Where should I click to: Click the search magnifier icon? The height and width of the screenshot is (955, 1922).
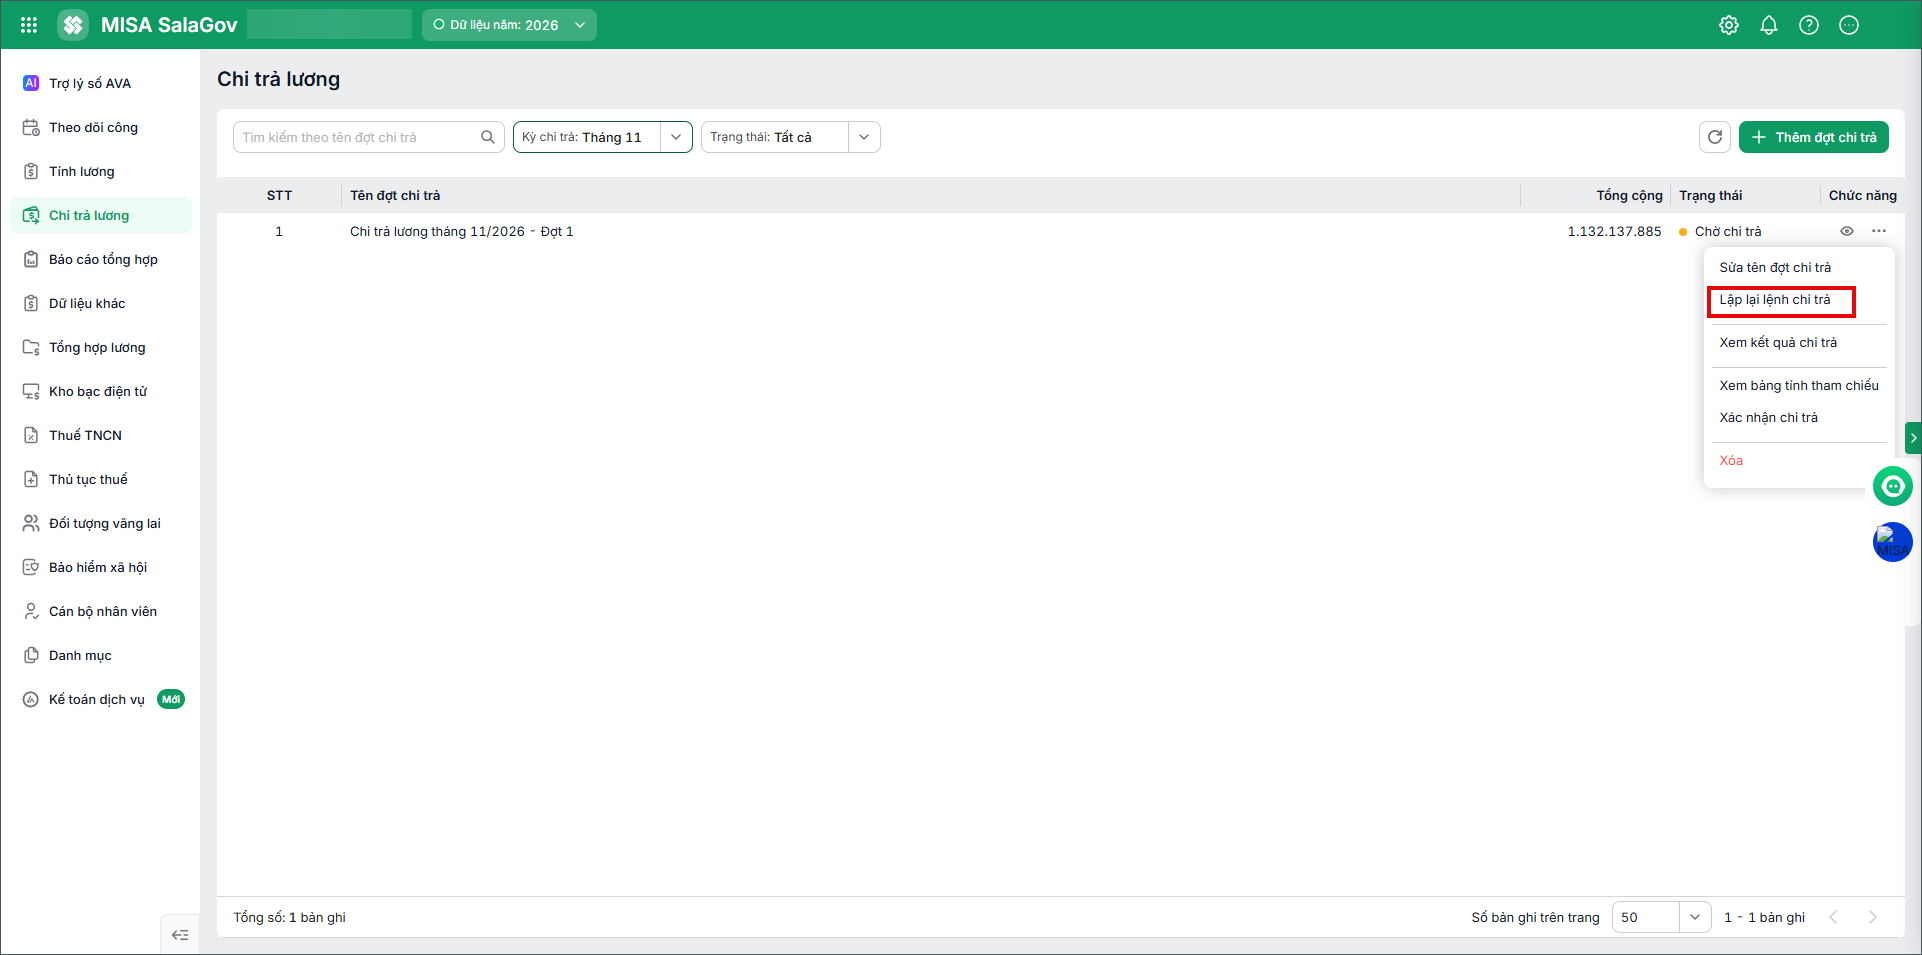(488, 137)
